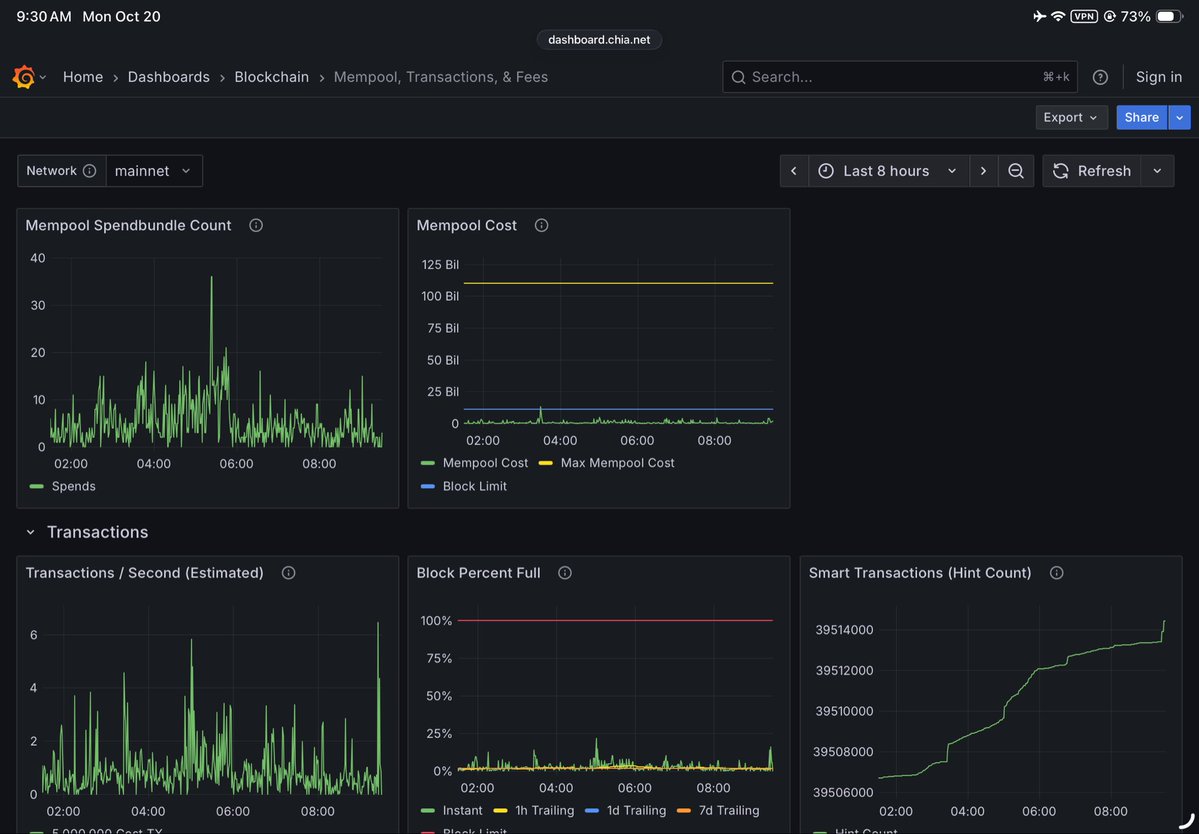The height and width of the screenshot is (834, 1199).
Task: Open info icon for Mempool Spendbundle Count
Action: click(256, 226)
